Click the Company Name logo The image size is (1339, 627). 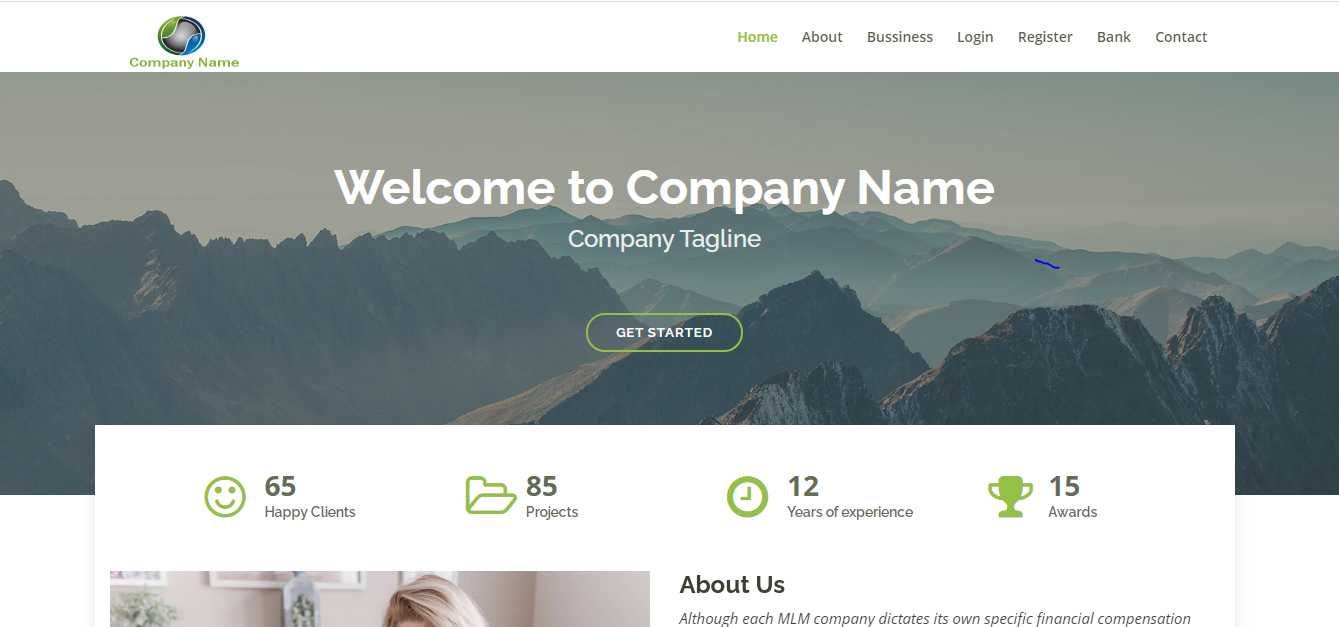click(x=184, y=42)
